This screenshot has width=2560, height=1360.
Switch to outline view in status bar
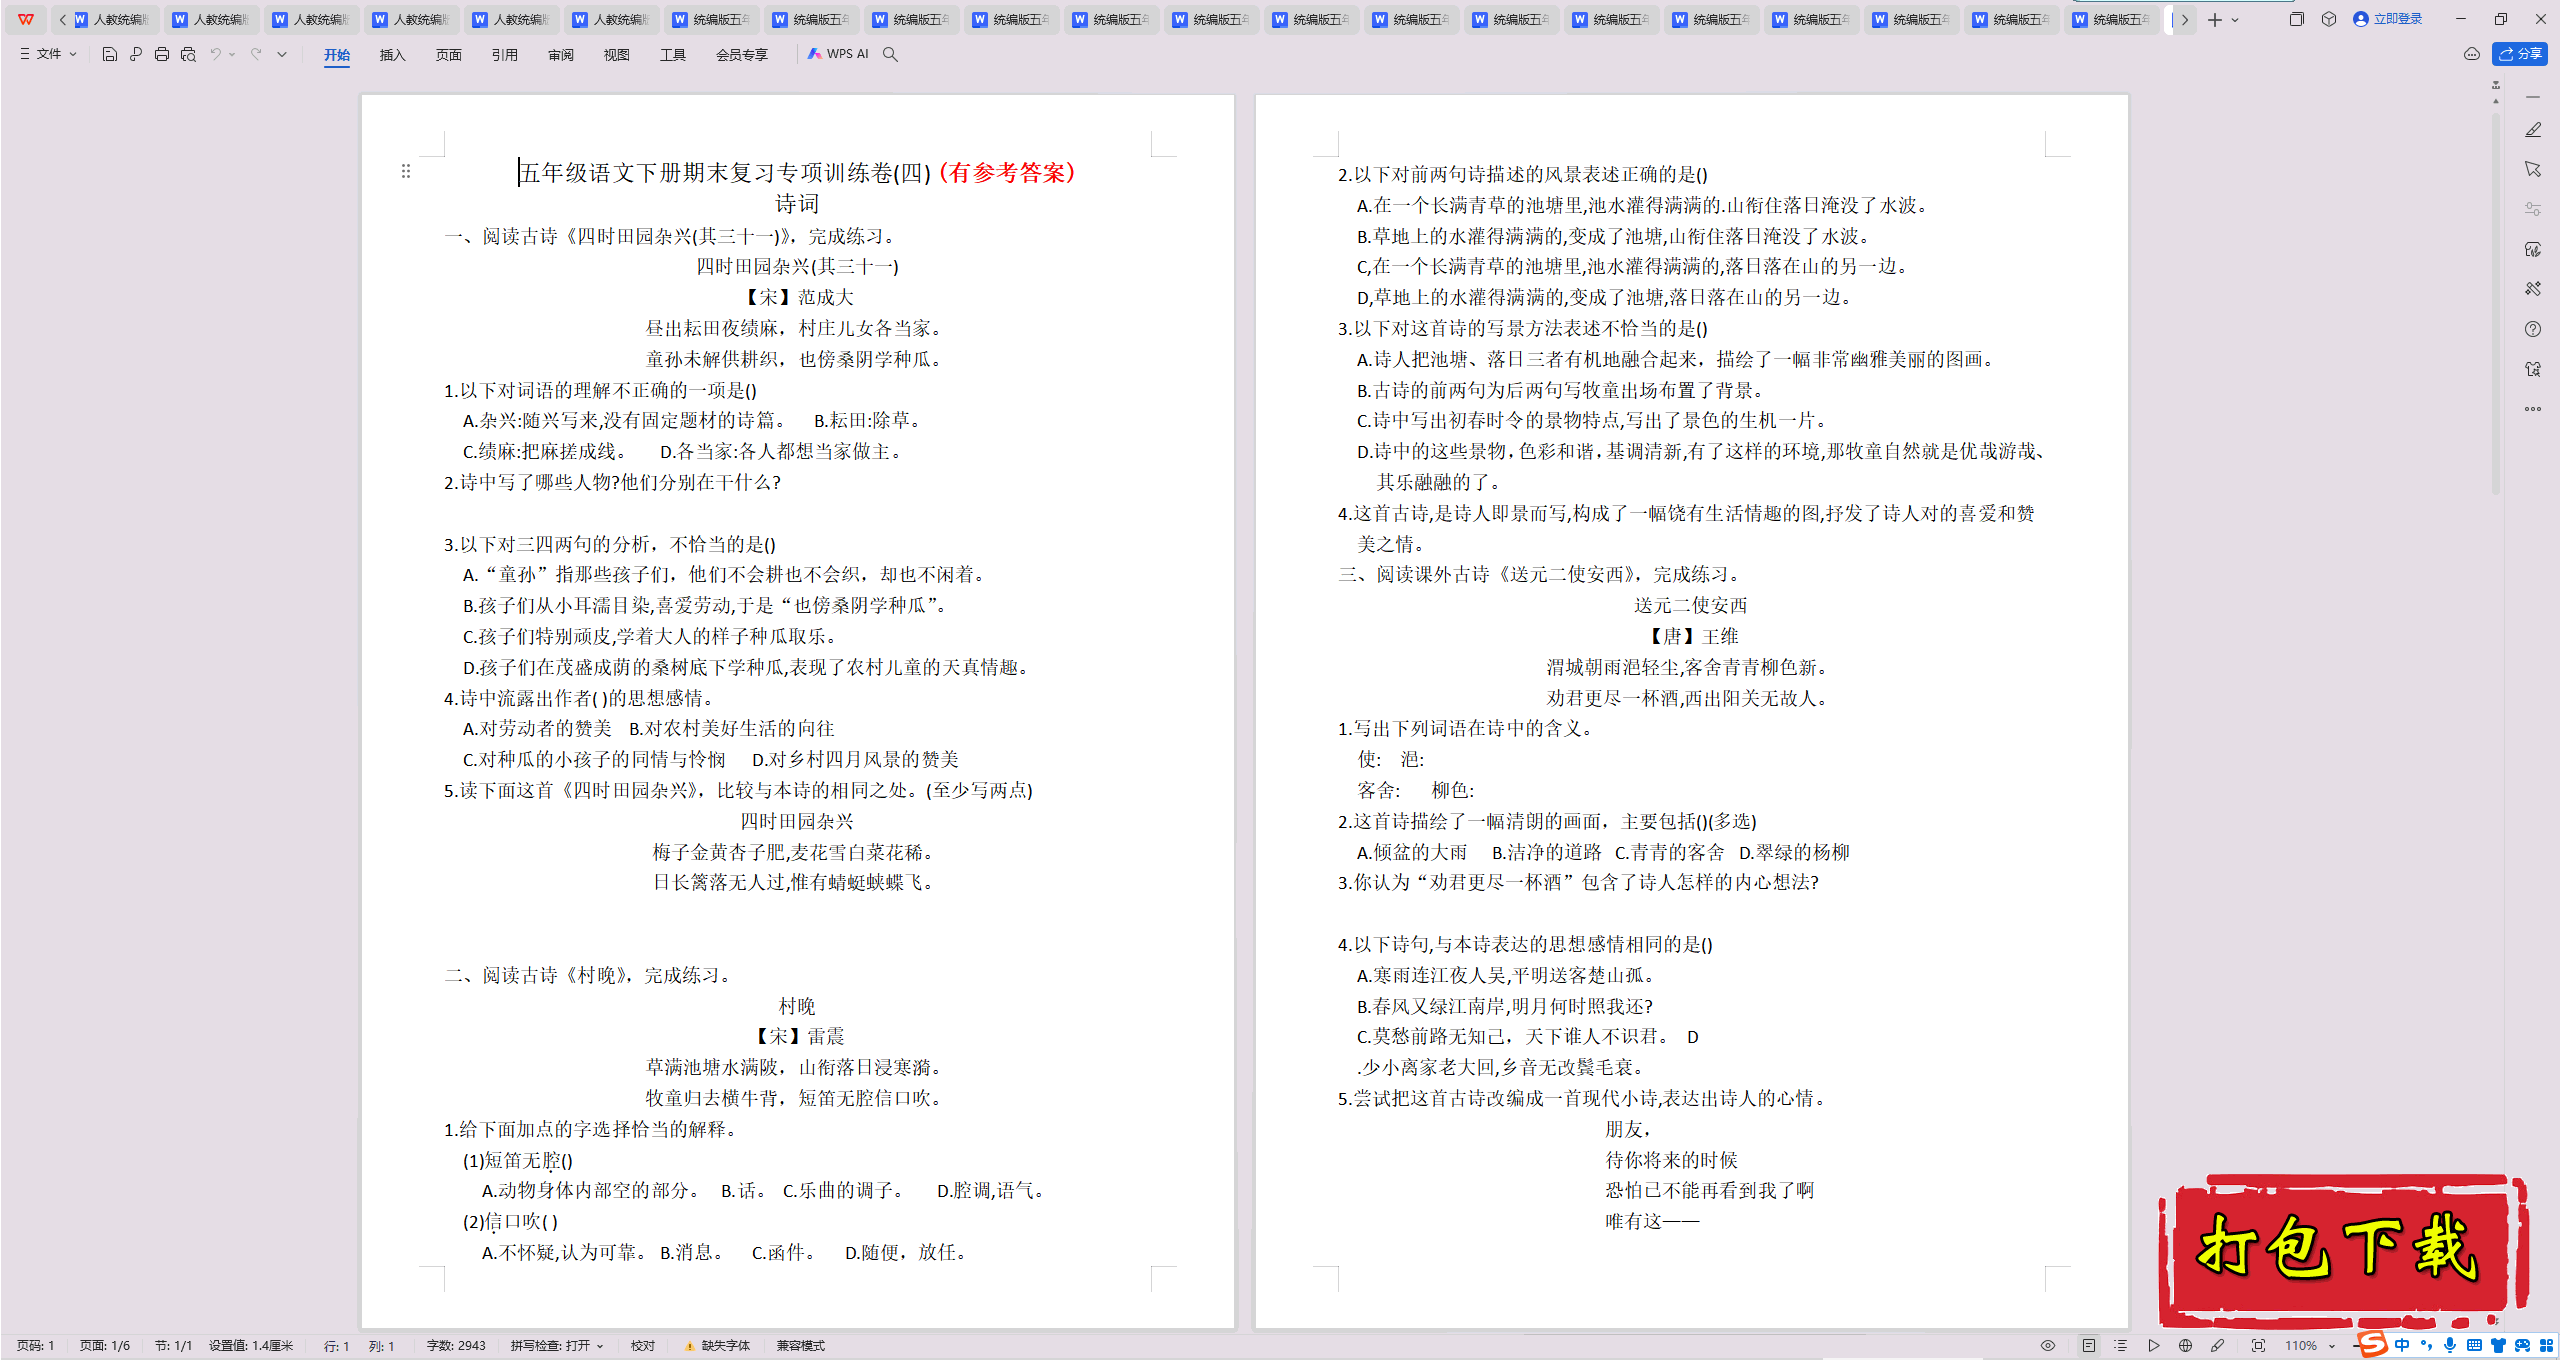[x=2120, y=1346]
